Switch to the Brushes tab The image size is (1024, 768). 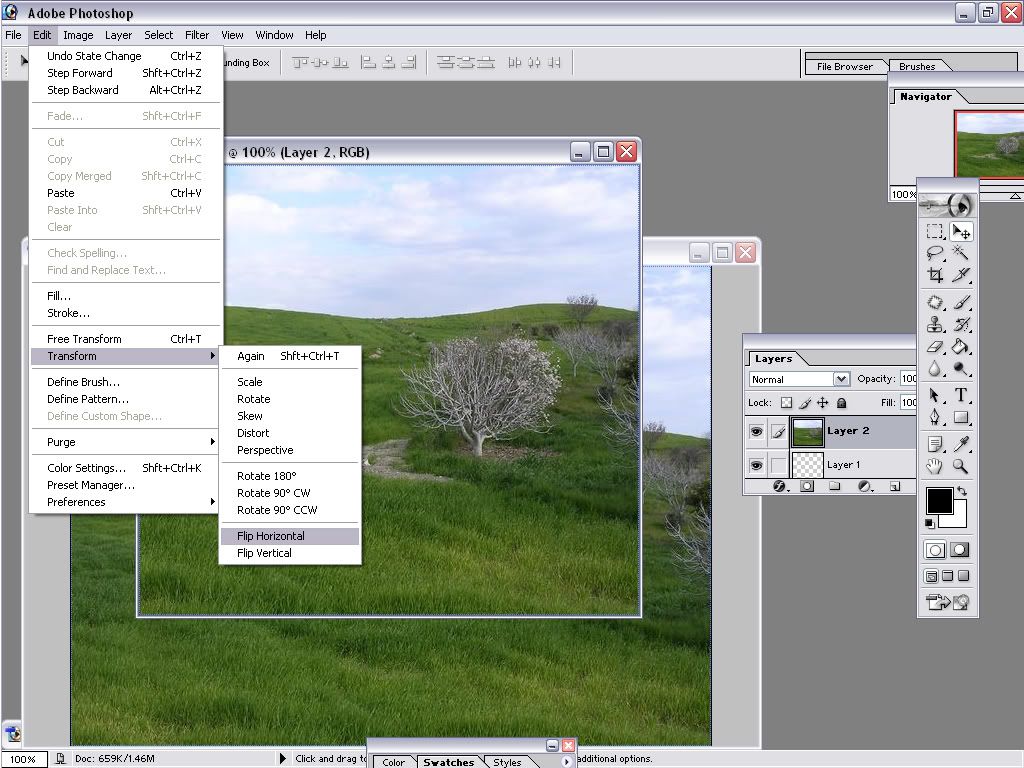coord(917,67)
